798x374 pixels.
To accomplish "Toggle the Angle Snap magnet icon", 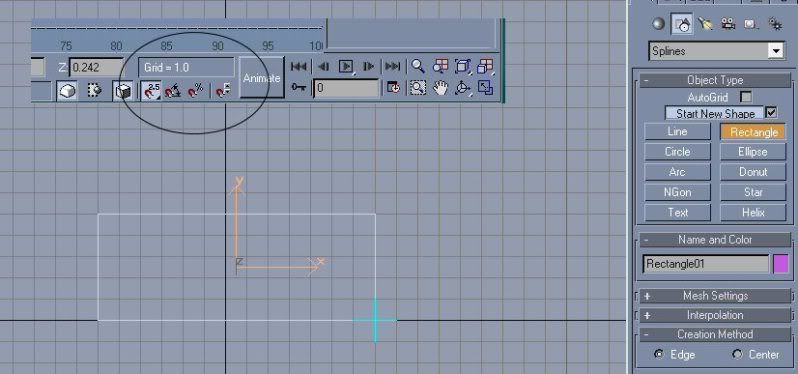I will tap(173, 91).
